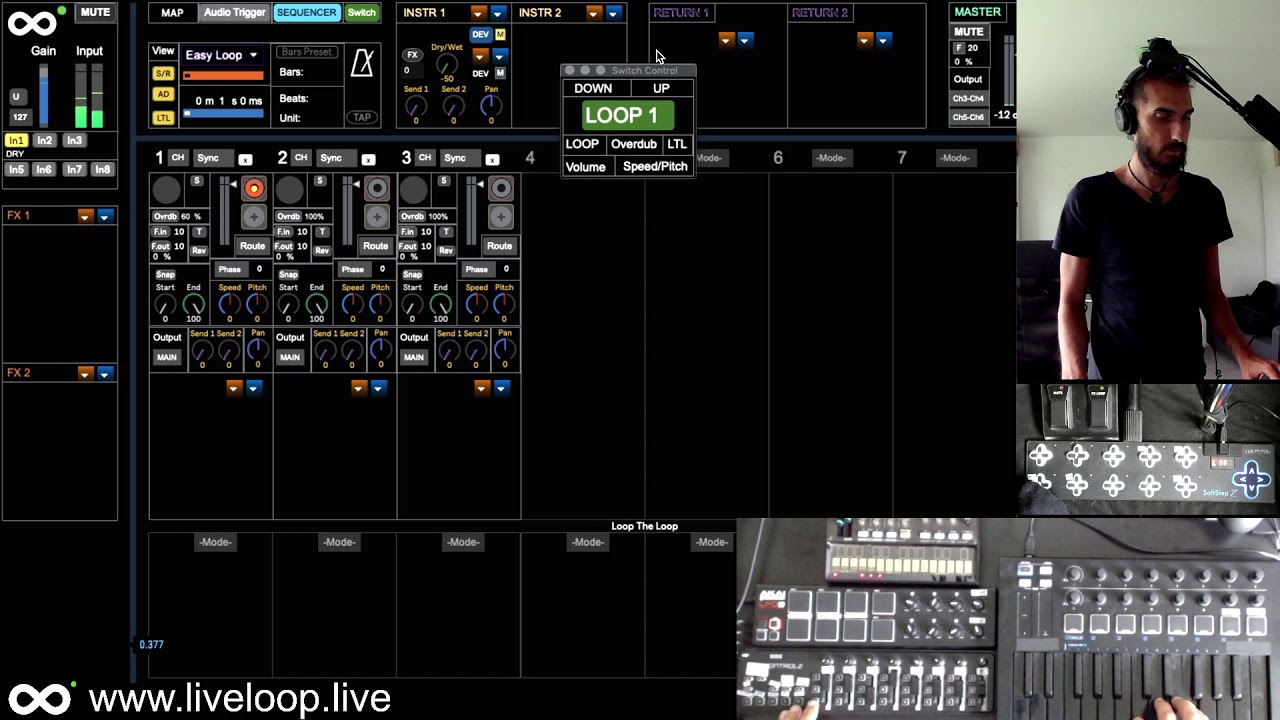This screenshot has width=1280, height=720.
Task: Select input In1
Action: 16,141
